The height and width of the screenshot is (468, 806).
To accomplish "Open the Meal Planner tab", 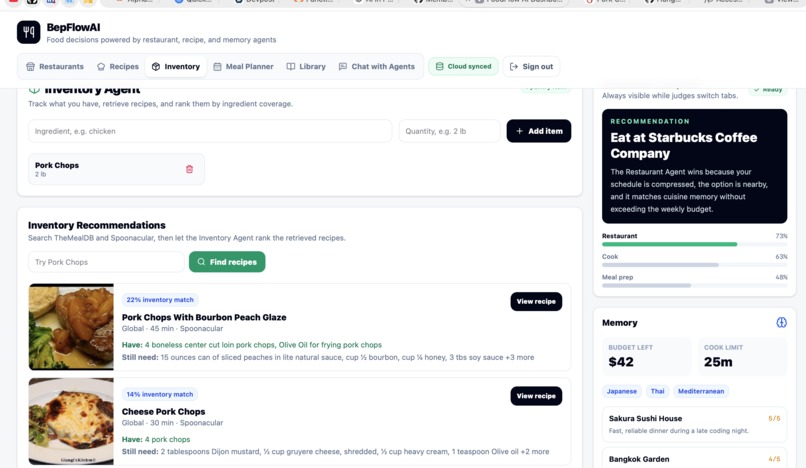I will coord(243,66).
